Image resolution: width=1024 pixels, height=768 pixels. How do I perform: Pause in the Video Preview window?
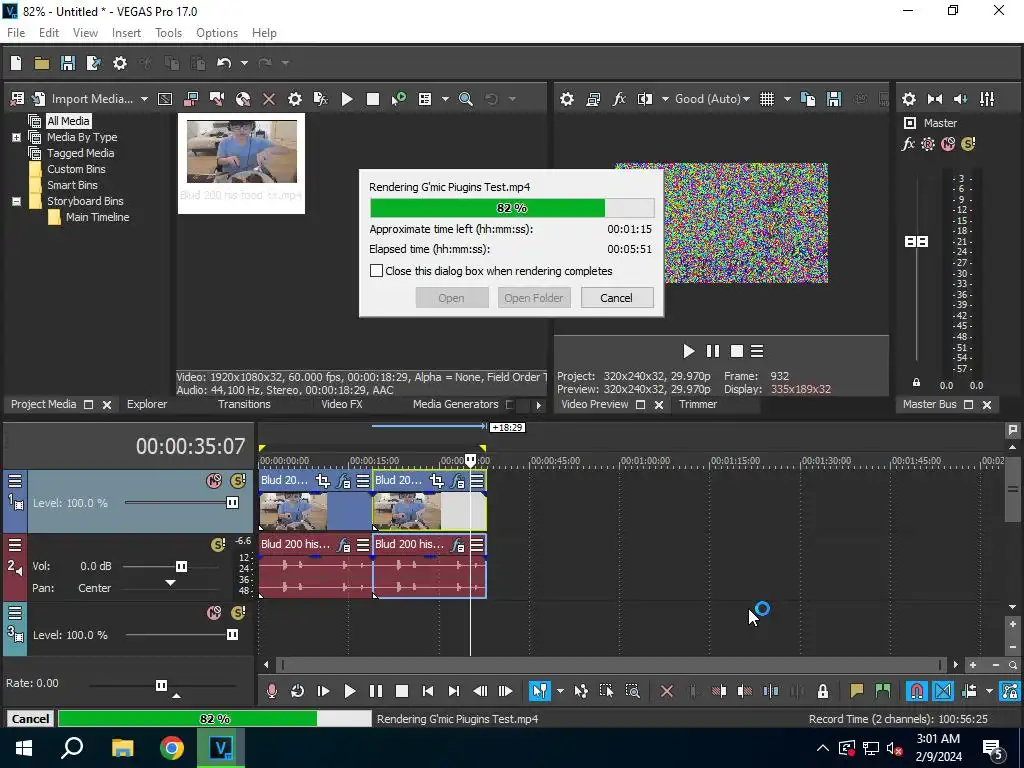coord(712,351)
